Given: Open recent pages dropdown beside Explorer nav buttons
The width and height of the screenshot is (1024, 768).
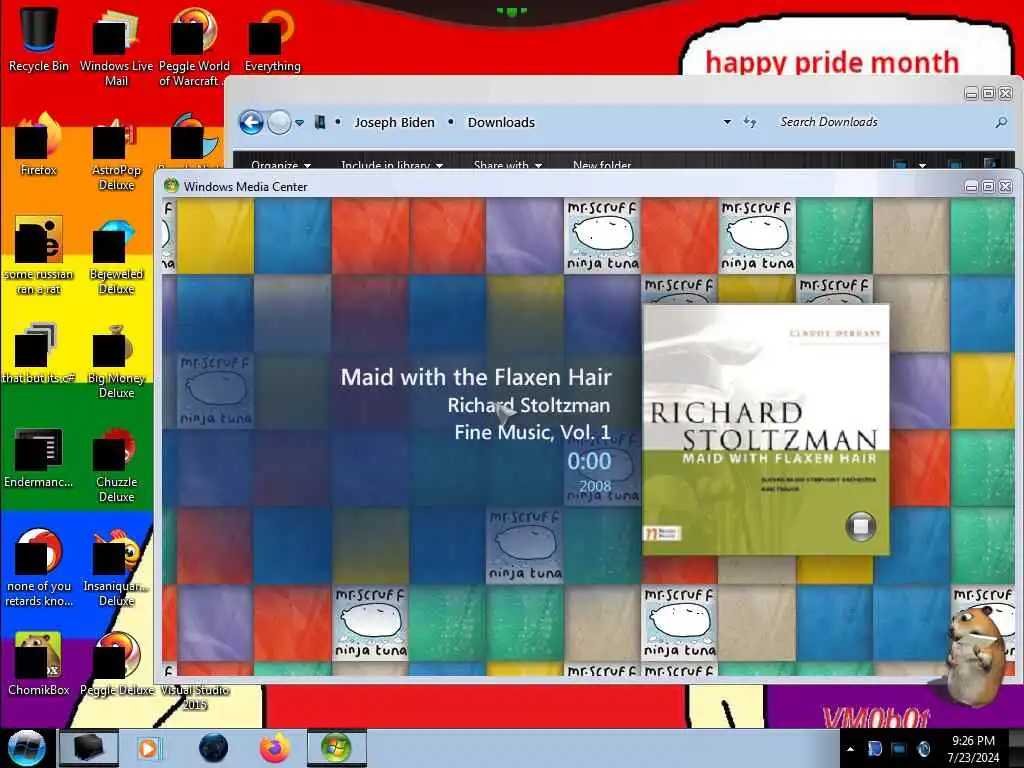Looking at the screenshot, I should (299, 123).
